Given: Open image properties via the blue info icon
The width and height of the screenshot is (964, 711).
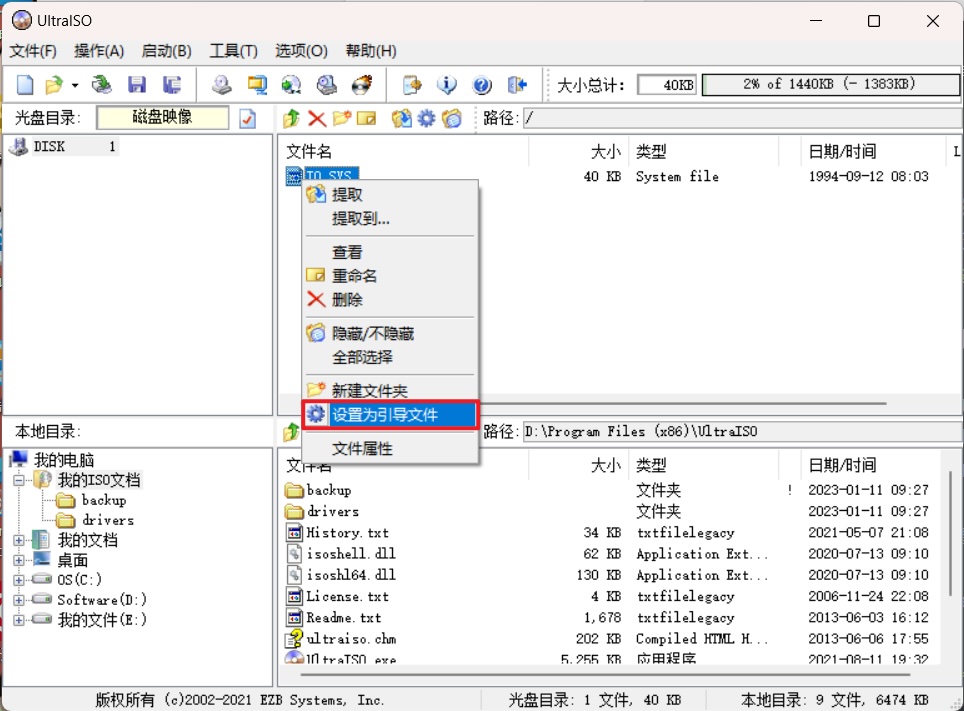Looking at the screenshot, I should 447,84.
